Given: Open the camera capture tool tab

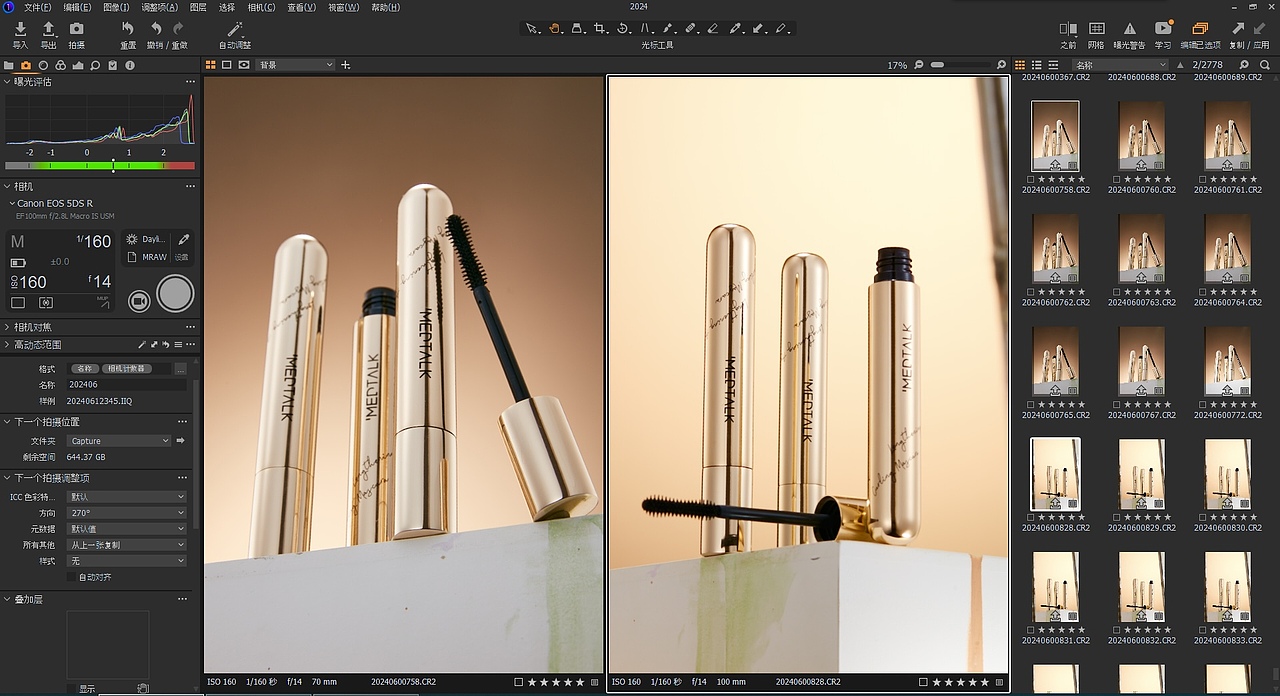Looking at the screenshot, I should point(26,65).
